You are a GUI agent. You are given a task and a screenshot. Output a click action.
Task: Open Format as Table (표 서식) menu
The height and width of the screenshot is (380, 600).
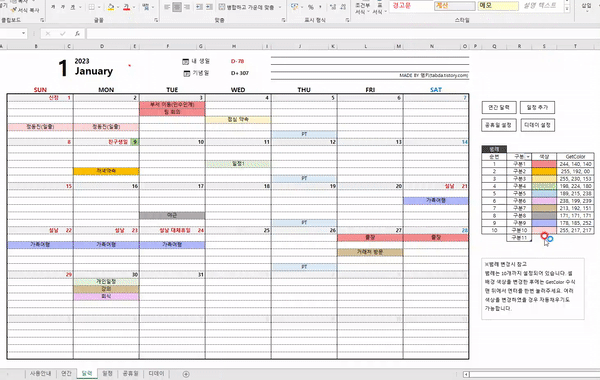(379, 8)
